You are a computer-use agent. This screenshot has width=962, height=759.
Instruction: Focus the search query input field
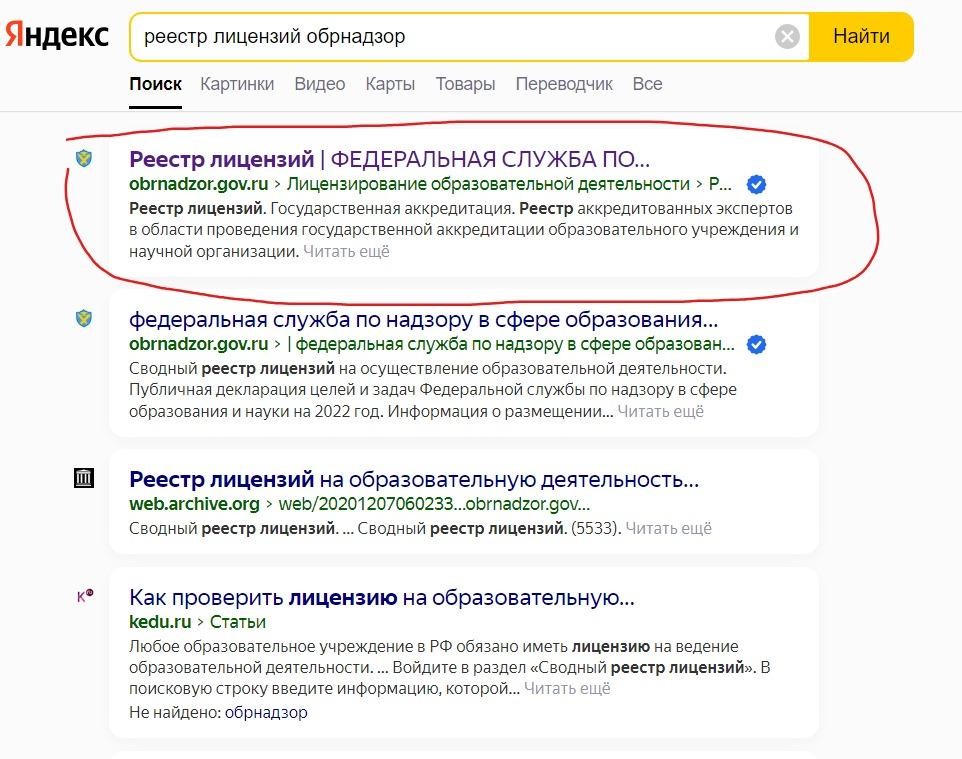tap(450, 37)
